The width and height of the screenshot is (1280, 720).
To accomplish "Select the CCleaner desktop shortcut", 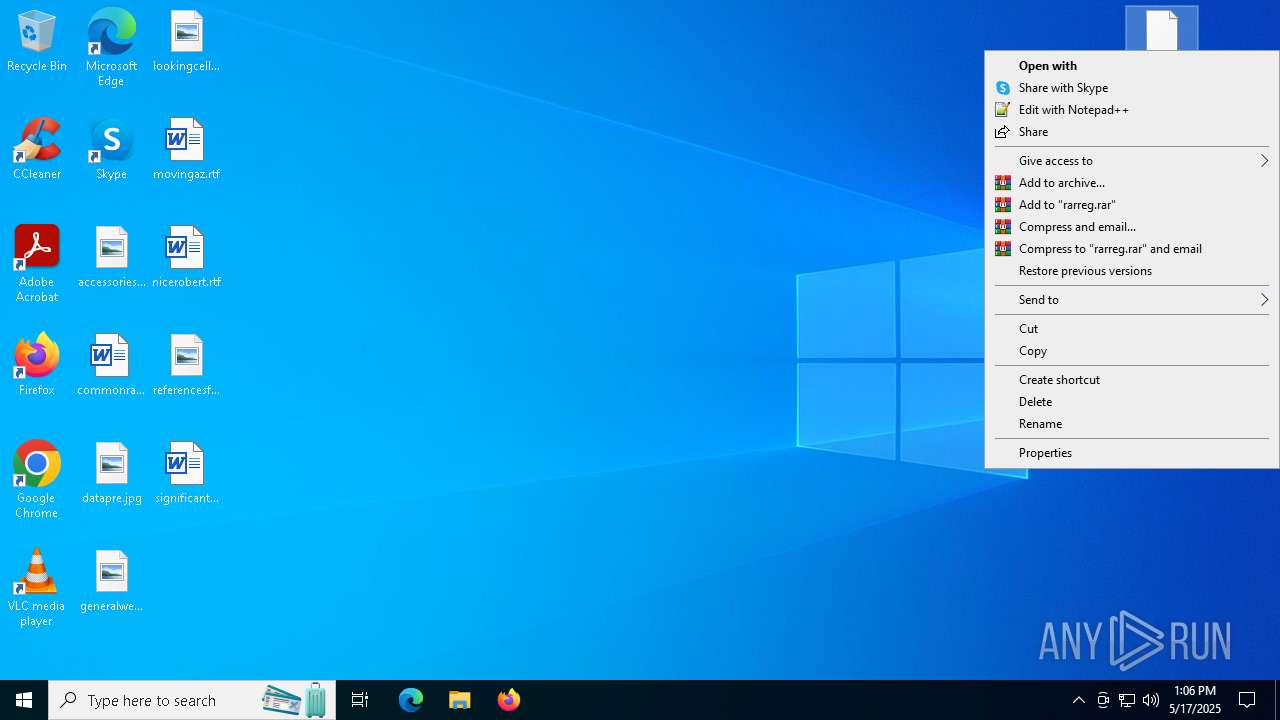I will point(37,150).
